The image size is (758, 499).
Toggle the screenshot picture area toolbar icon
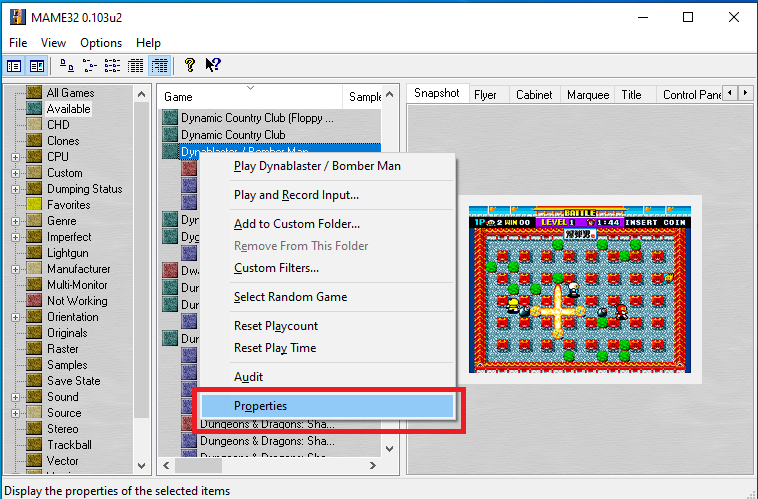(x=37, y=66)
